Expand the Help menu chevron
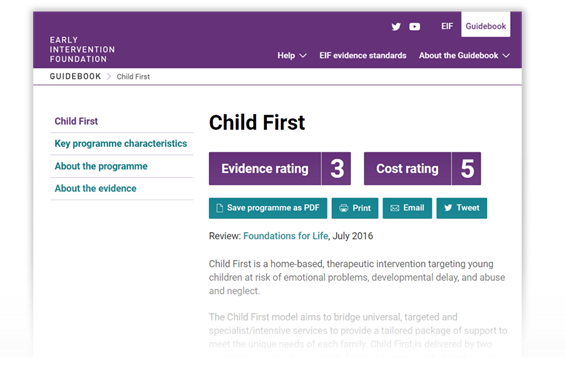Screen dimensions: 565x368 [x=303, y=56]
